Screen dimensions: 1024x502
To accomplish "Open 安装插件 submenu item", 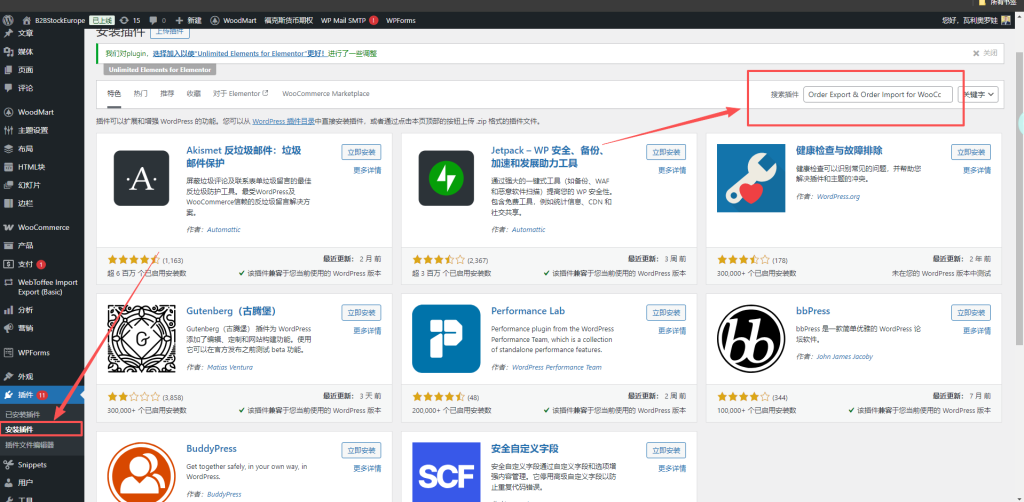I will coord(19,430).
